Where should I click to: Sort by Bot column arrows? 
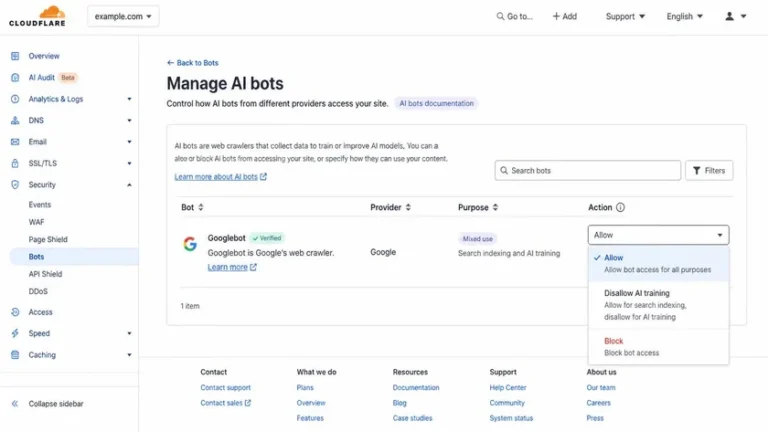[201, 207]
